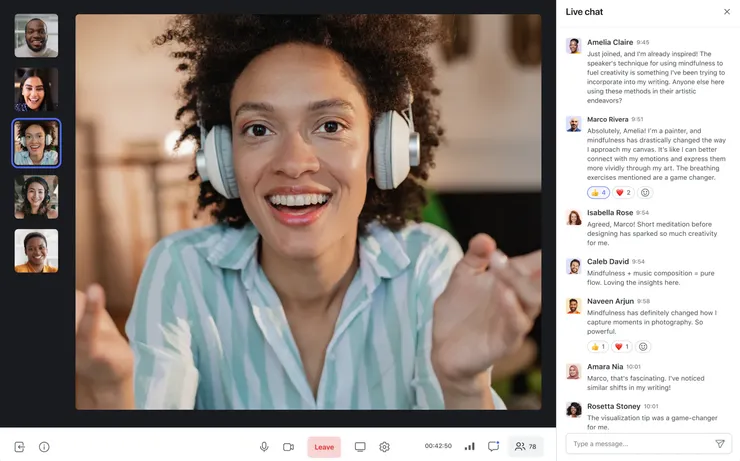Click thumbs up reaction on Marco Rivera's message
Viewport: 740px width, 461px height.
(x=598, y=193)
